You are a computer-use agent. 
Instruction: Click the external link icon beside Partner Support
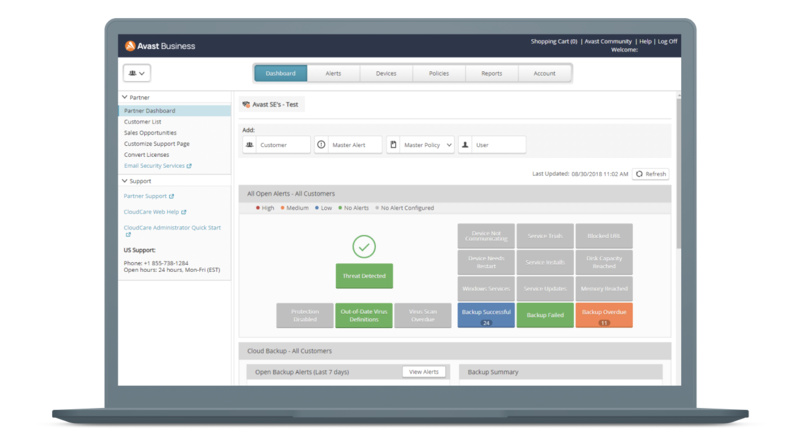(x=170, y=197)
